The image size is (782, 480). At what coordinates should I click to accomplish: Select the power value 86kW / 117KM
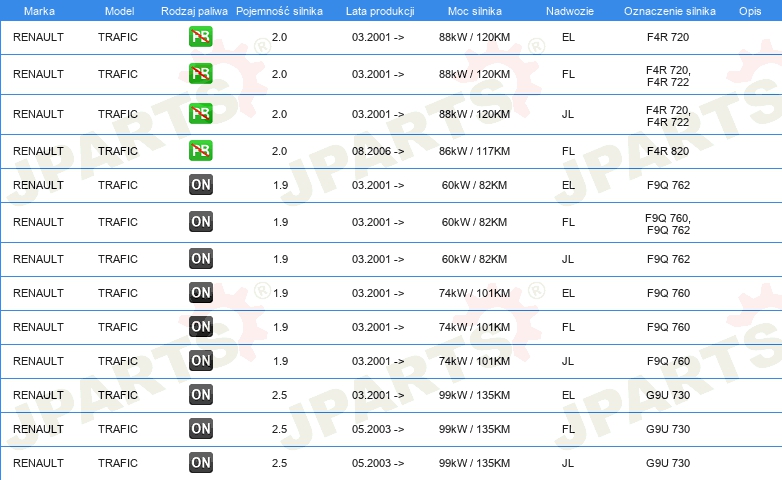[x=474, y=151]
